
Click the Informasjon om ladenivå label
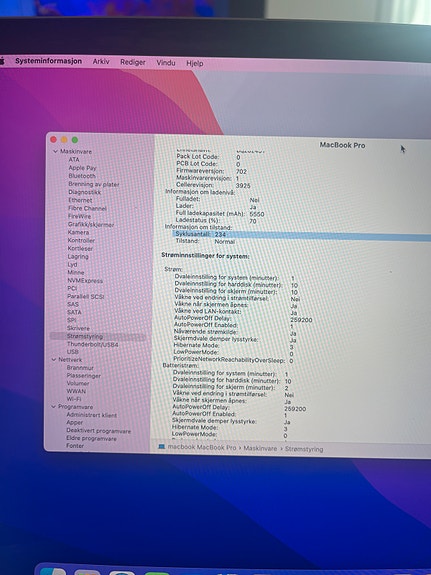pos(200,192)
